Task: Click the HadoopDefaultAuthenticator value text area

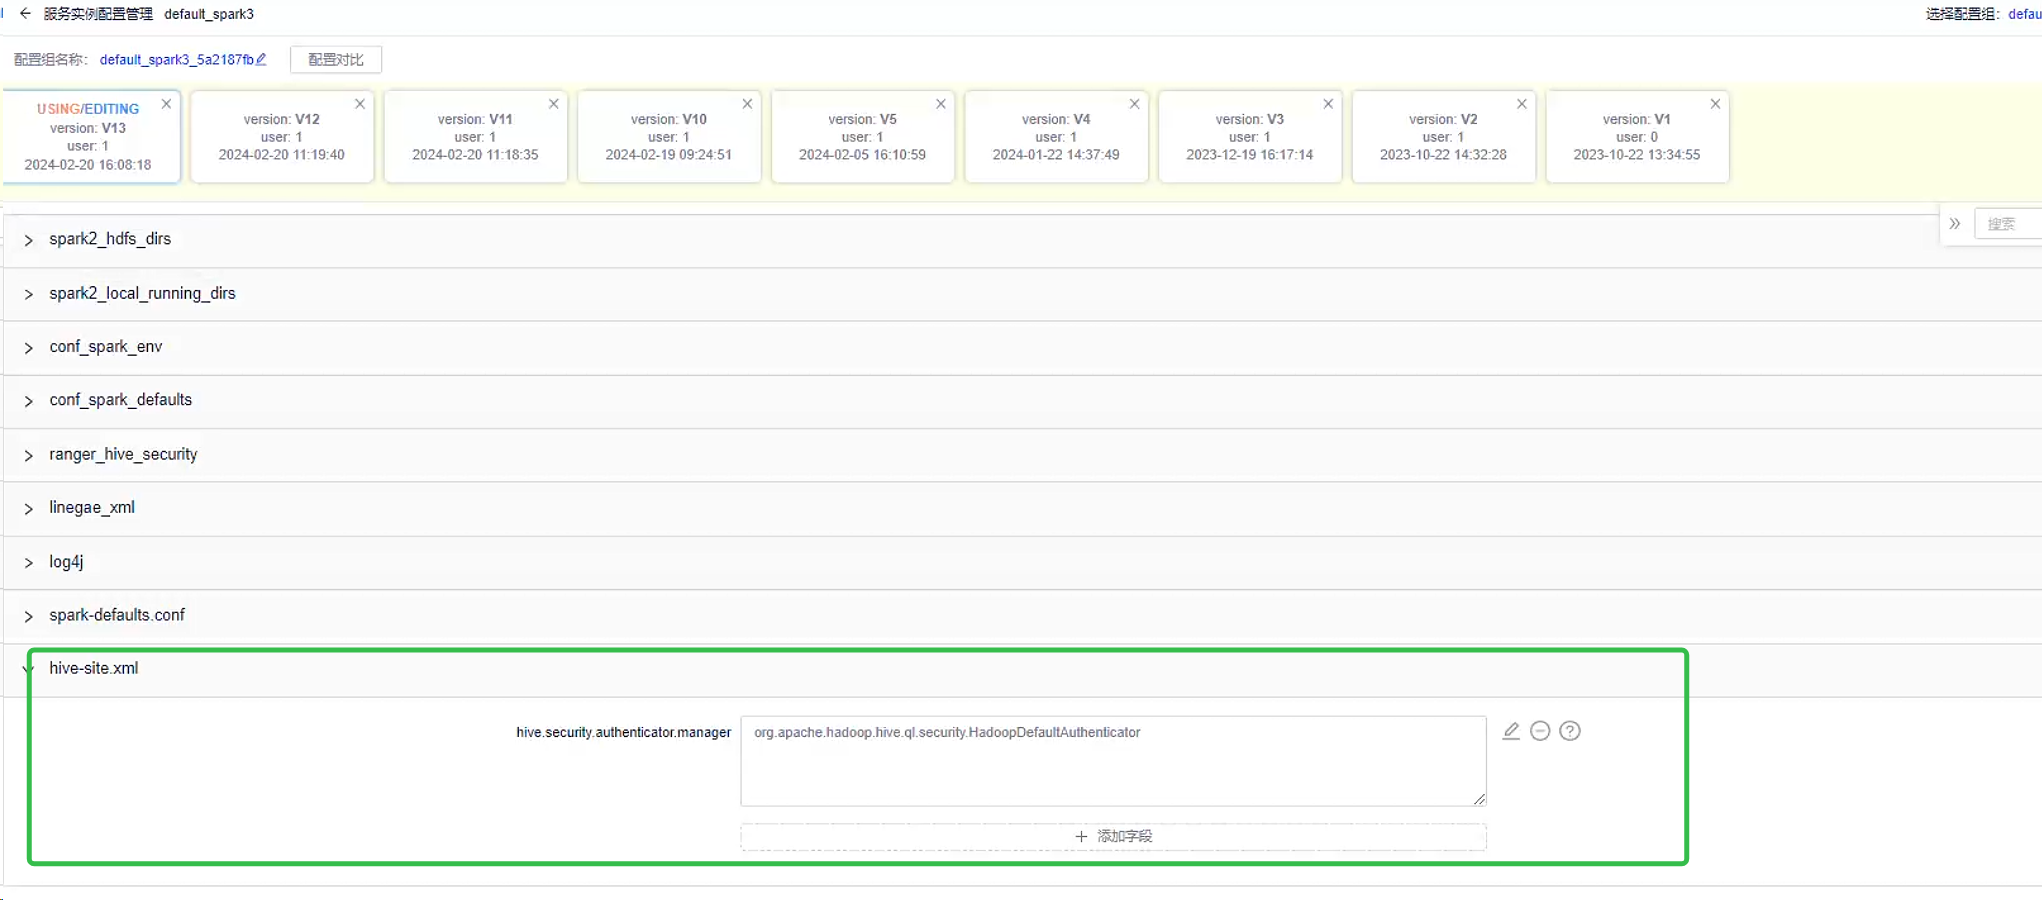Action: (x=1112, y=760)
